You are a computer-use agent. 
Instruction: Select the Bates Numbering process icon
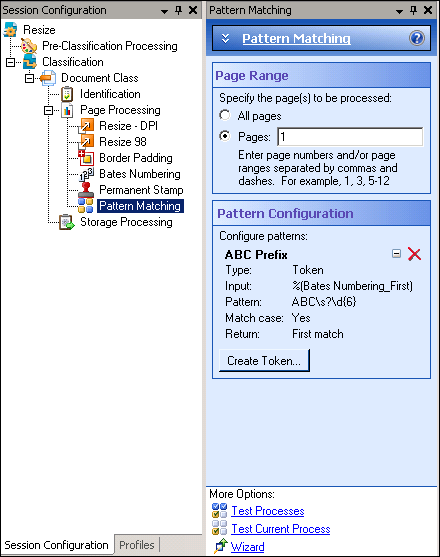(86, 174)
